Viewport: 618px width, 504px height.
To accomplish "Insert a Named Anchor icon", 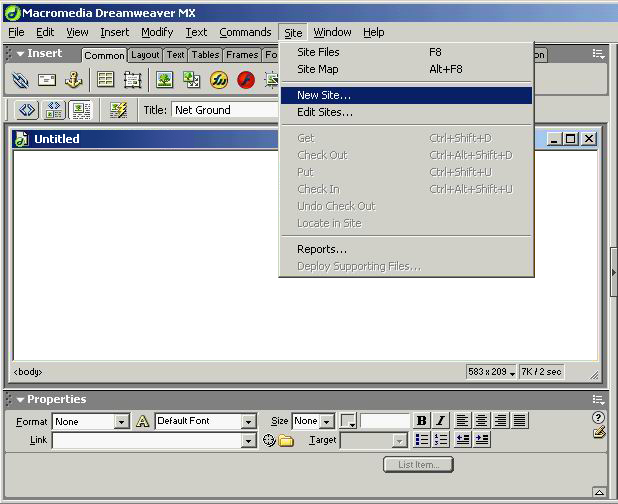I will click(74, 80).
